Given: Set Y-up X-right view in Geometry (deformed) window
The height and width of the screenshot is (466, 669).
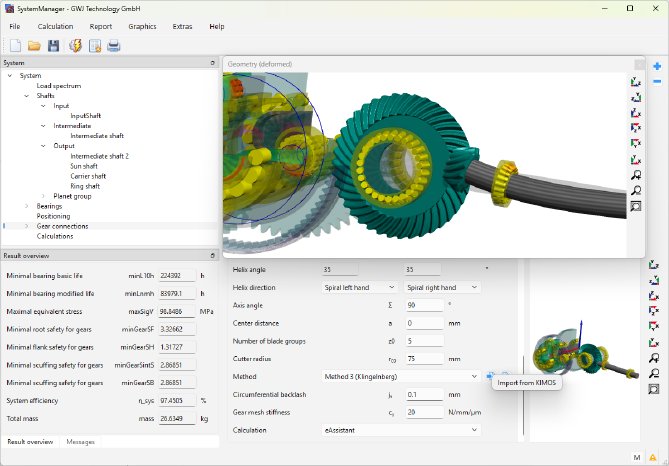Looking at the screenshot, I should tap(636, 159).
